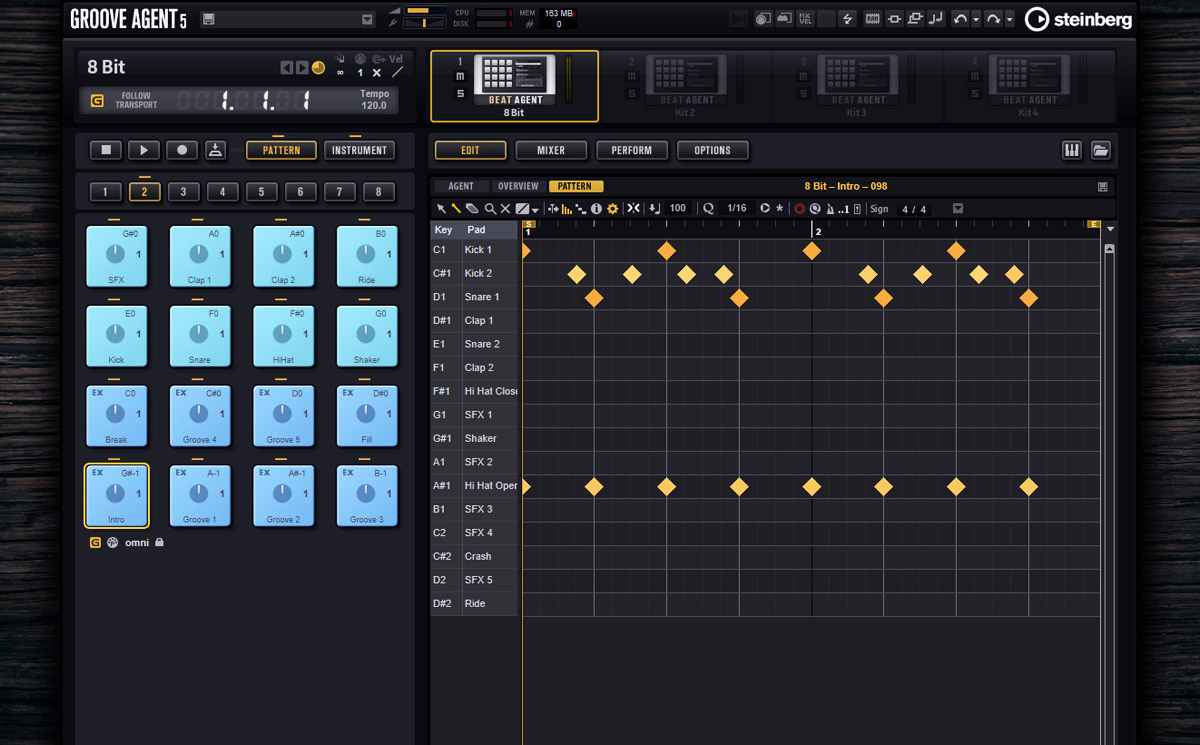Expand the dropdown arrow after Sign 4/4
This screenshot has width=1200, height=745.
[958, 208]
